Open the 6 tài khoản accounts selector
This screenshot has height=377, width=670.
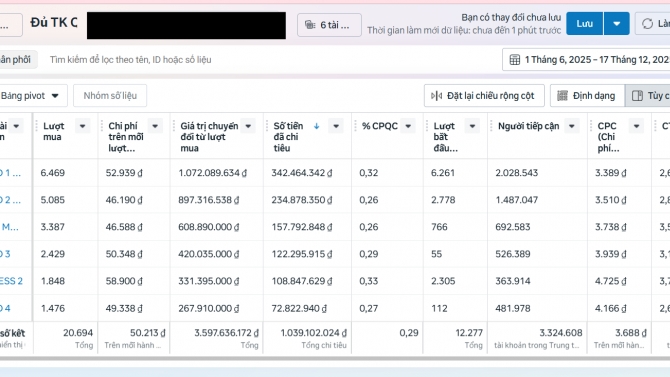click(x=329, y=25)
